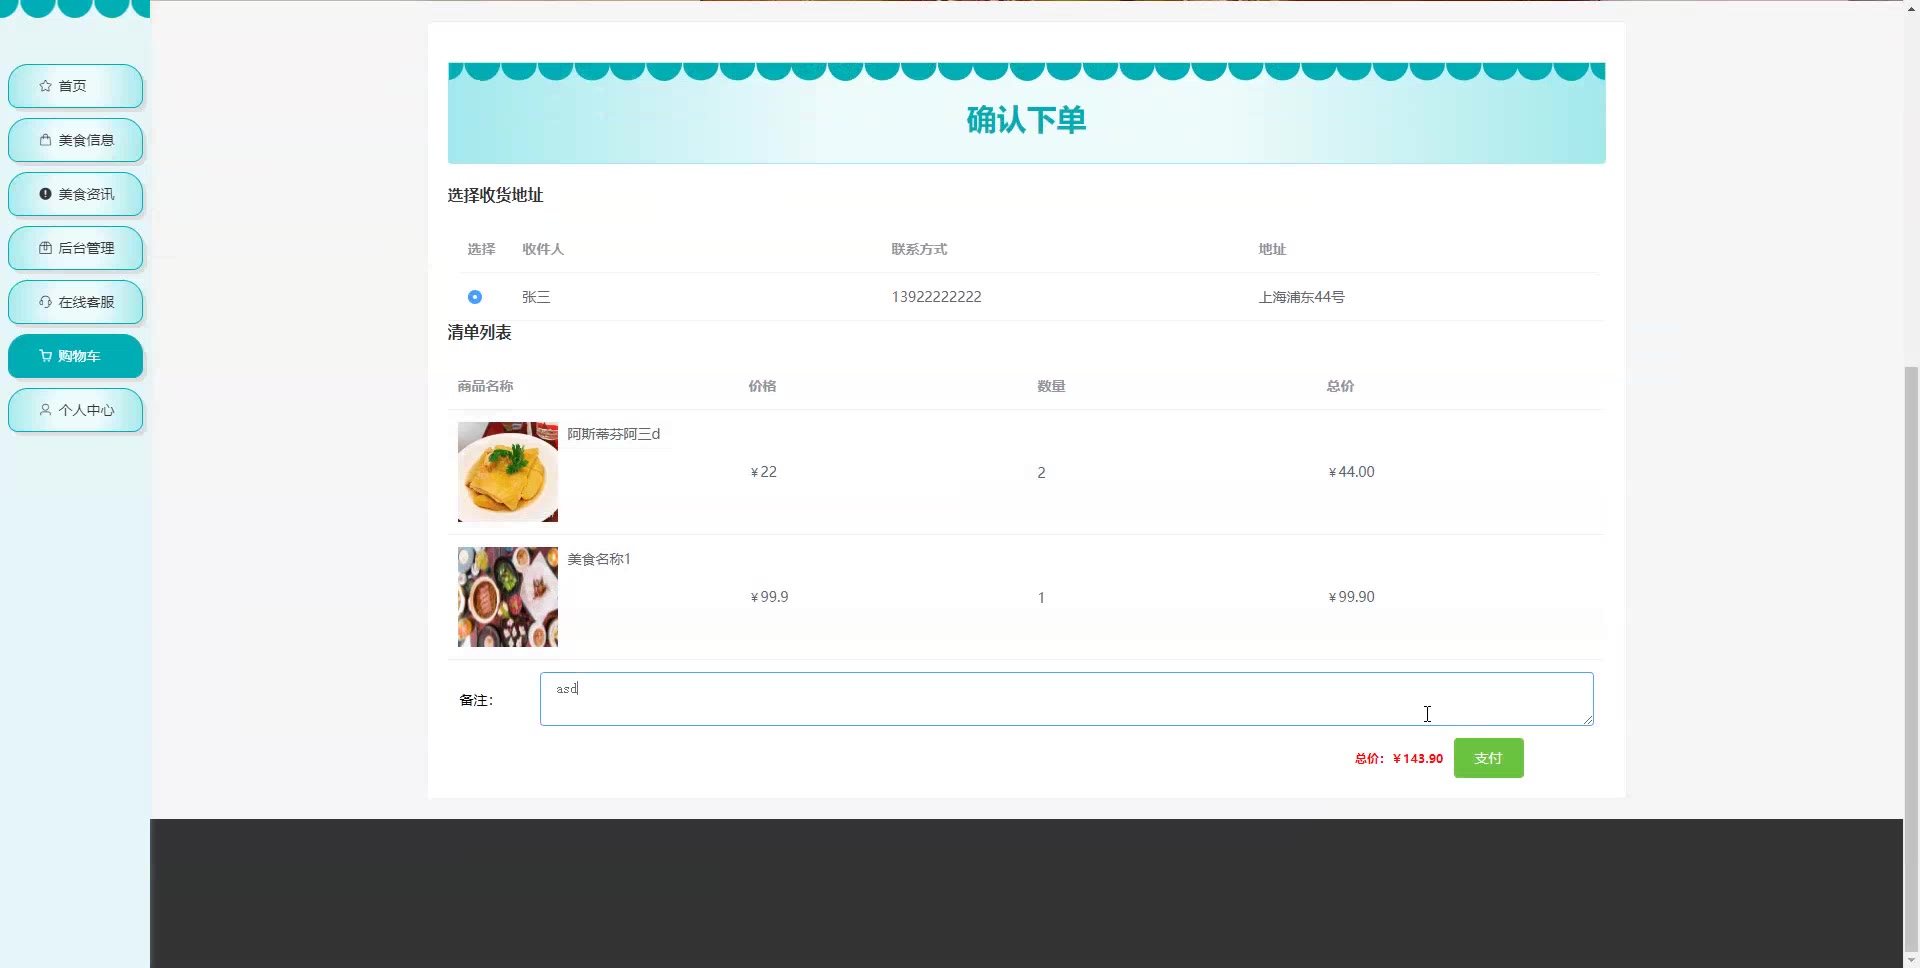This screenshot has height=968, width=1920.
Task: Click the exclamation icon beside 美食资讯
Action: coord(45,194)
